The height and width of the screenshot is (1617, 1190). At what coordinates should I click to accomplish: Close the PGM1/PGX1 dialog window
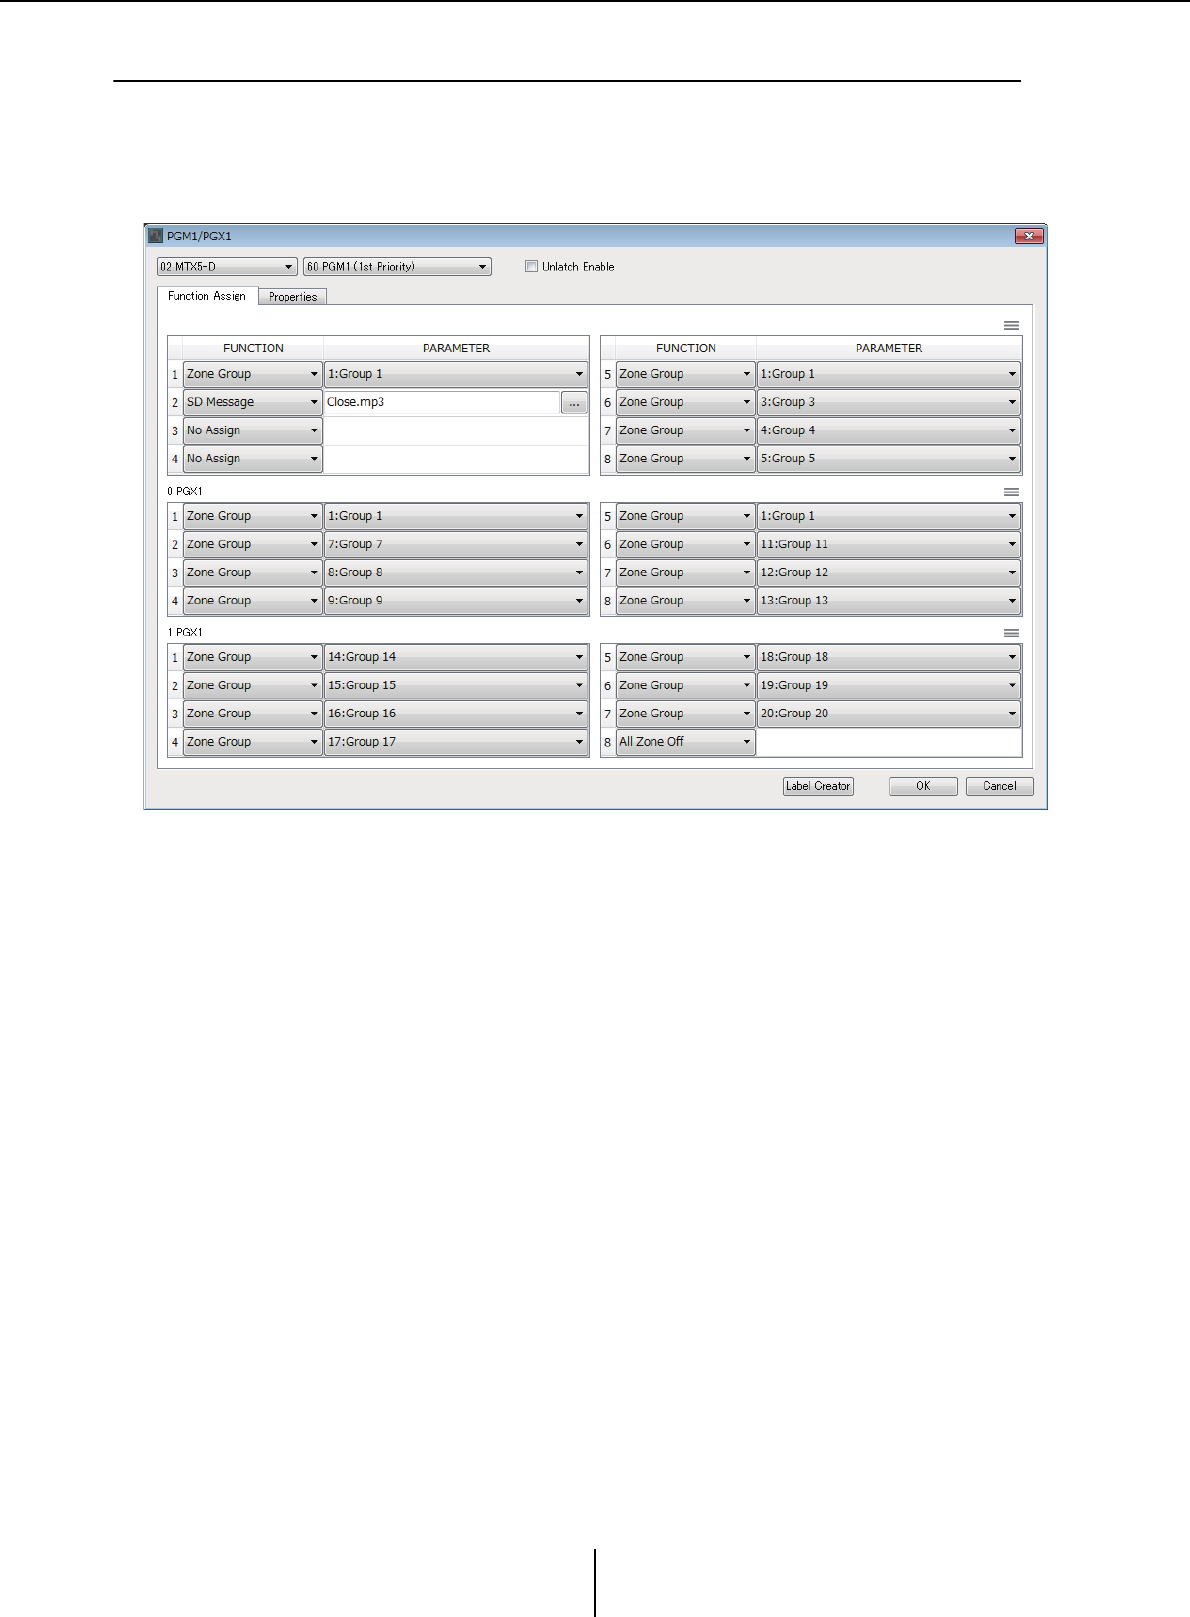pyautogui.click(x=1029, y=236)
